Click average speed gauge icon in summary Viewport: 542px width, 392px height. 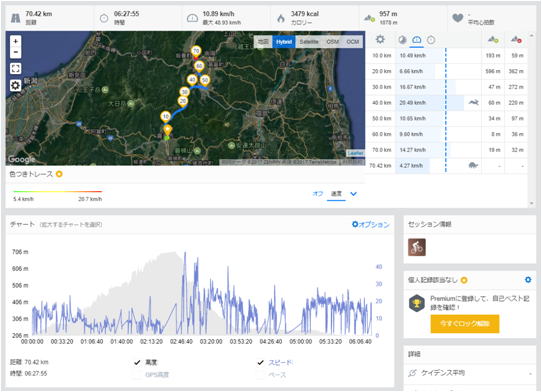pos(192,18)
